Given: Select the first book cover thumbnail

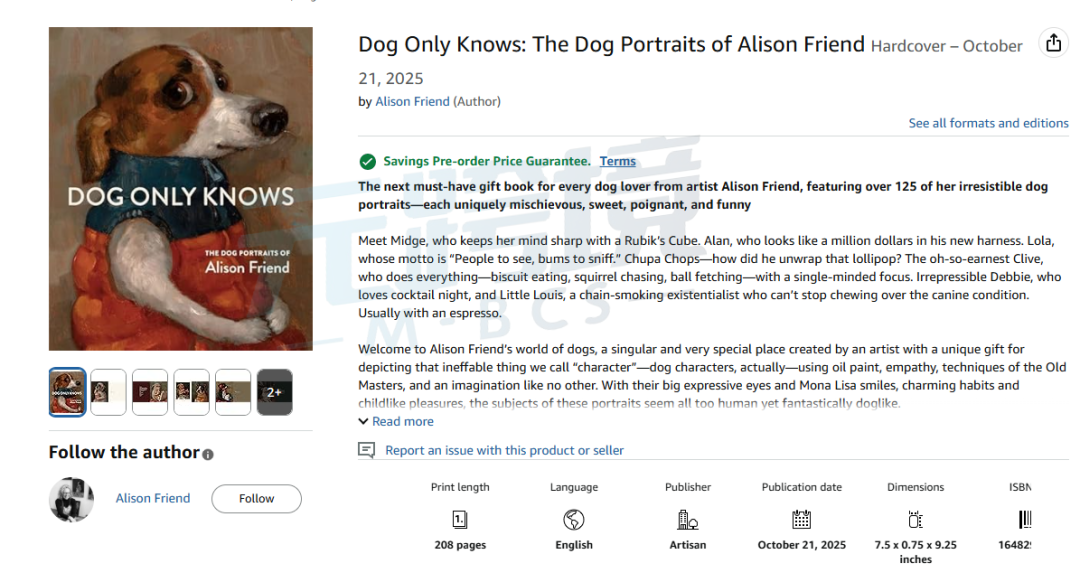Looking at the screenshot, I should (x=68, y=392).
